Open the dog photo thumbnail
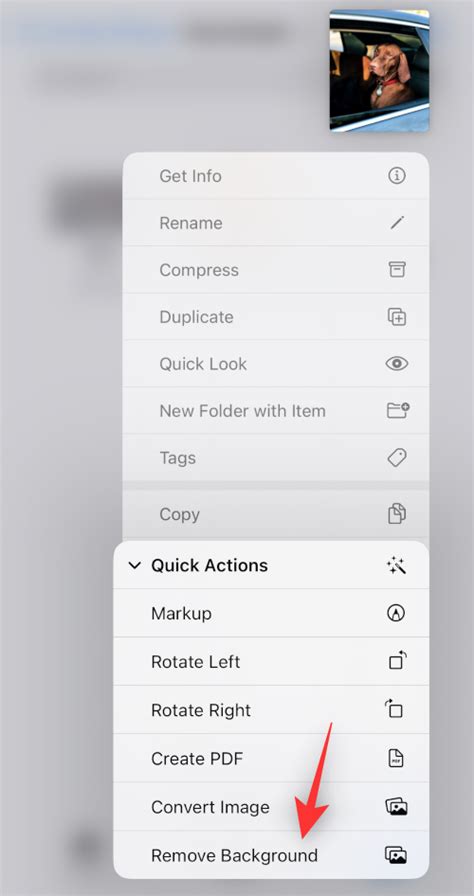 (x=379, y=71)
